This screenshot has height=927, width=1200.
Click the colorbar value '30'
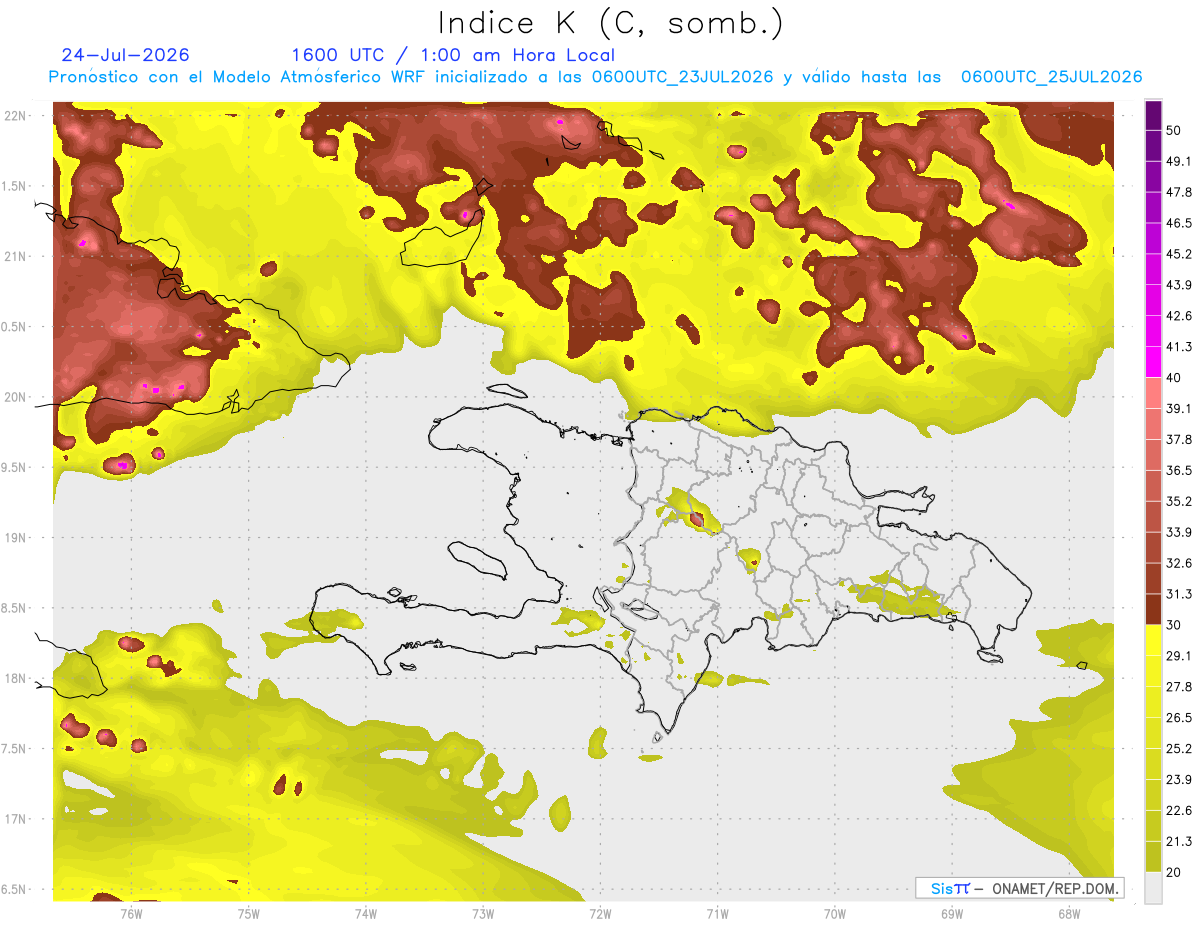point(1175,624)
